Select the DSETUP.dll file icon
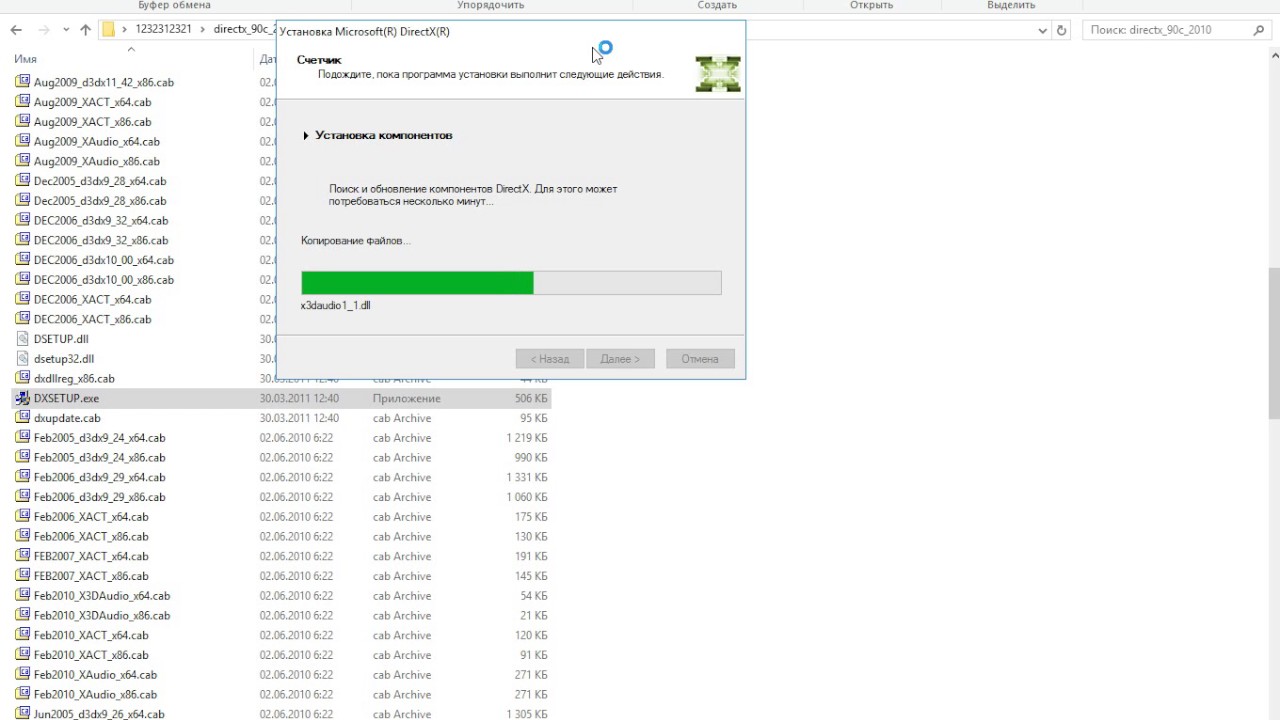Screen dimensions: 1280x720 (23, 339)
